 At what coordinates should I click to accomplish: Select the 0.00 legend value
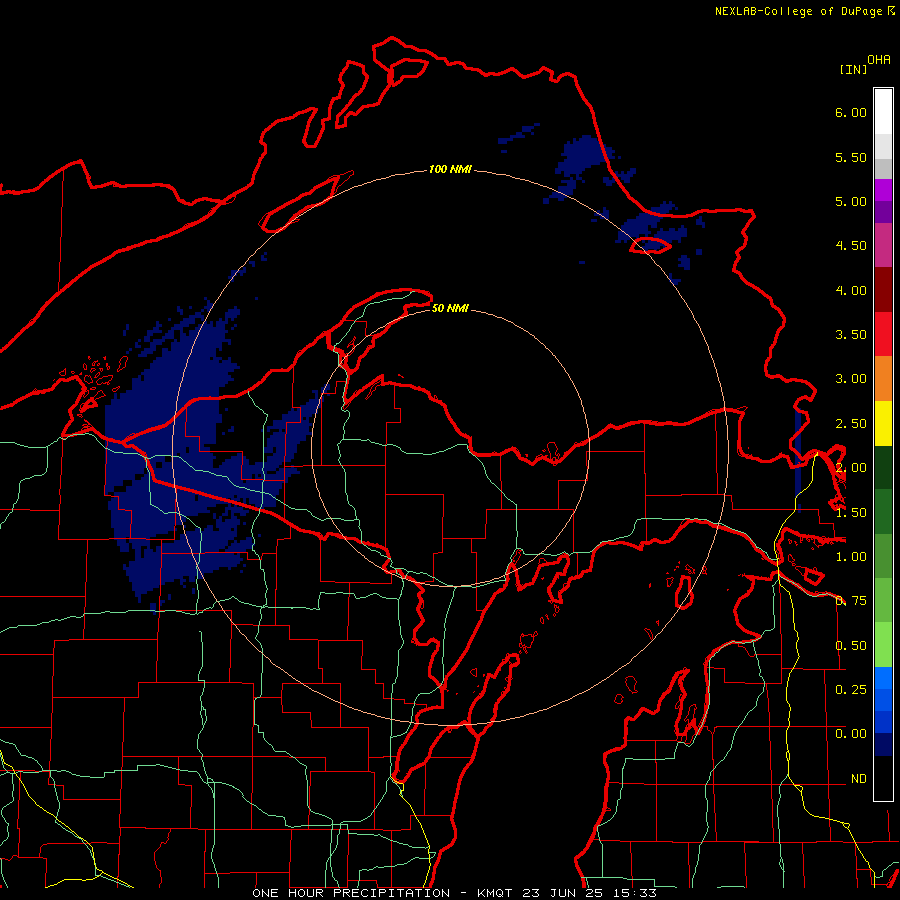[851, 734]
